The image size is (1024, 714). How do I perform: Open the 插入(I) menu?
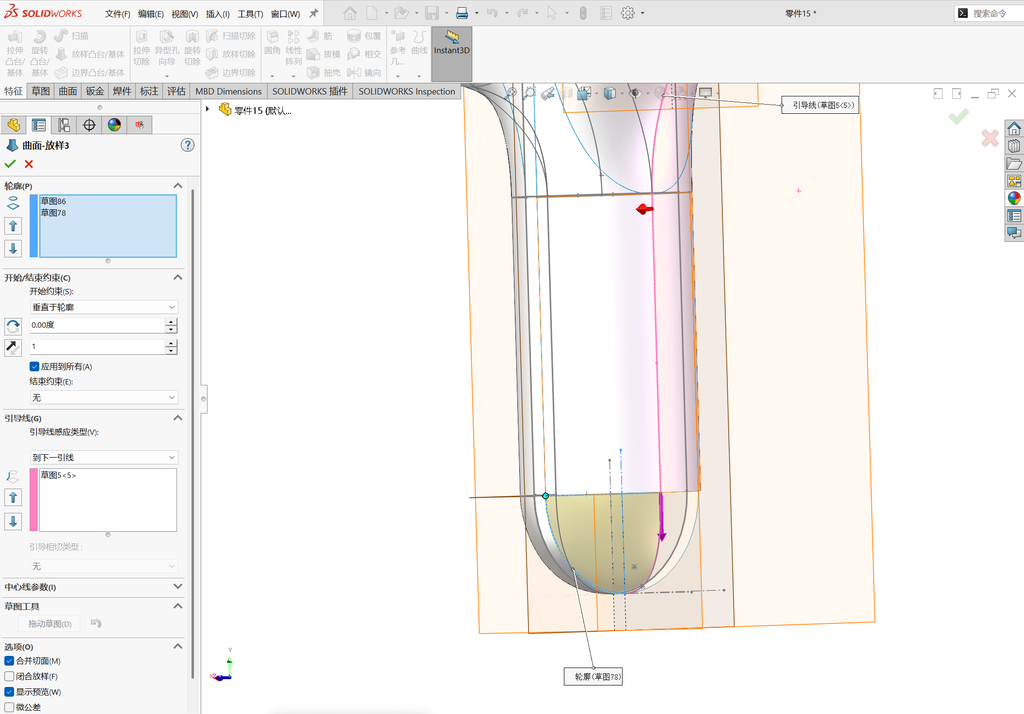pos(217,14)
